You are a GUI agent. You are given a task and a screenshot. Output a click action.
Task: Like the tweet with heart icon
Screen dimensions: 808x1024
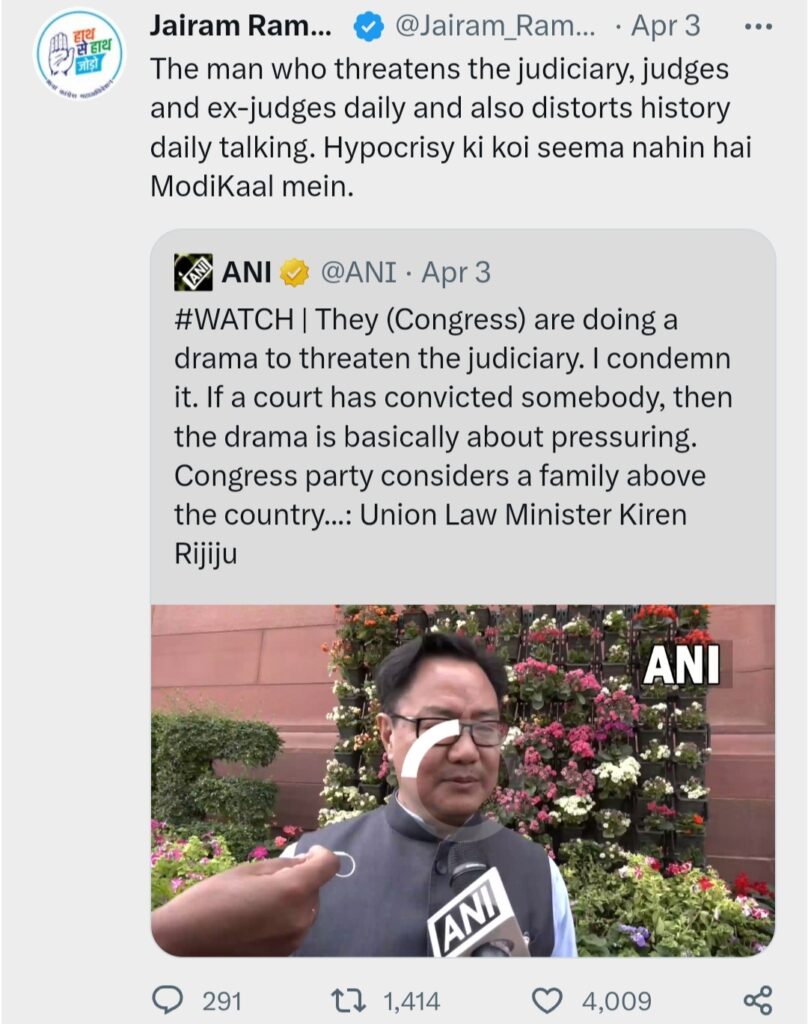point(547,1000)
